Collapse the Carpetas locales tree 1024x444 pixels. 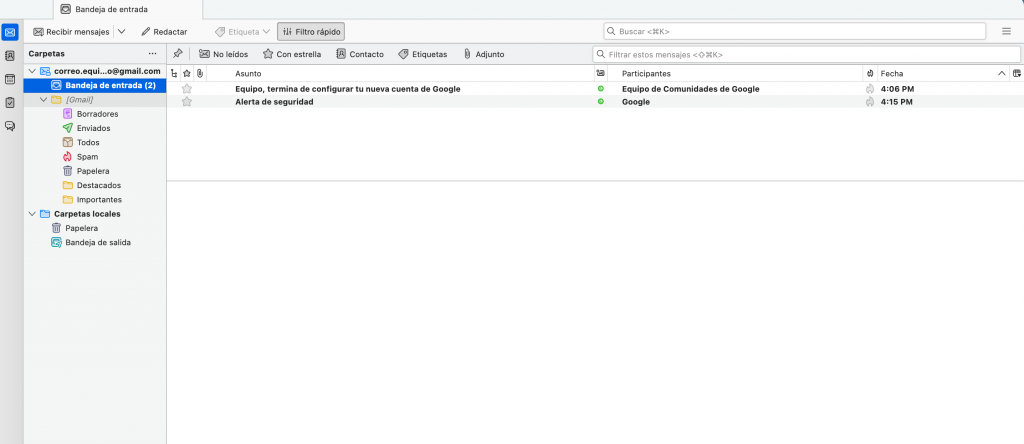pos(32,214)
